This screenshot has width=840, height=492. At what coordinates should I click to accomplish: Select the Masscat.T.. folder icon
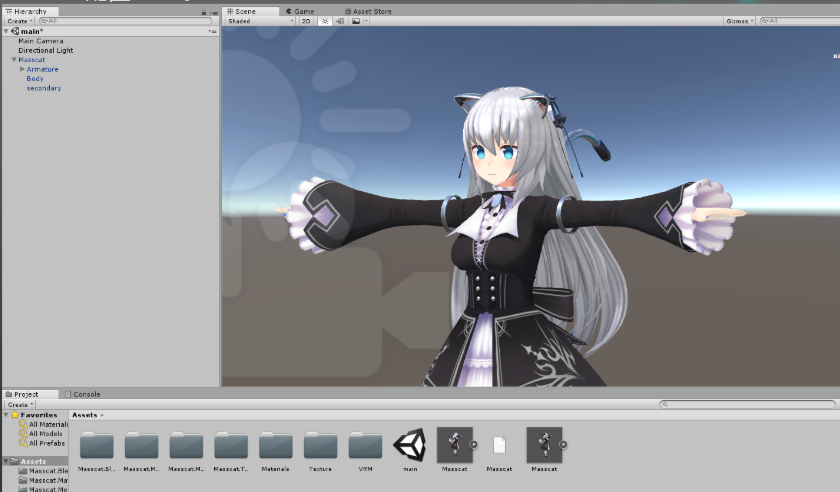tap(231, 445)
